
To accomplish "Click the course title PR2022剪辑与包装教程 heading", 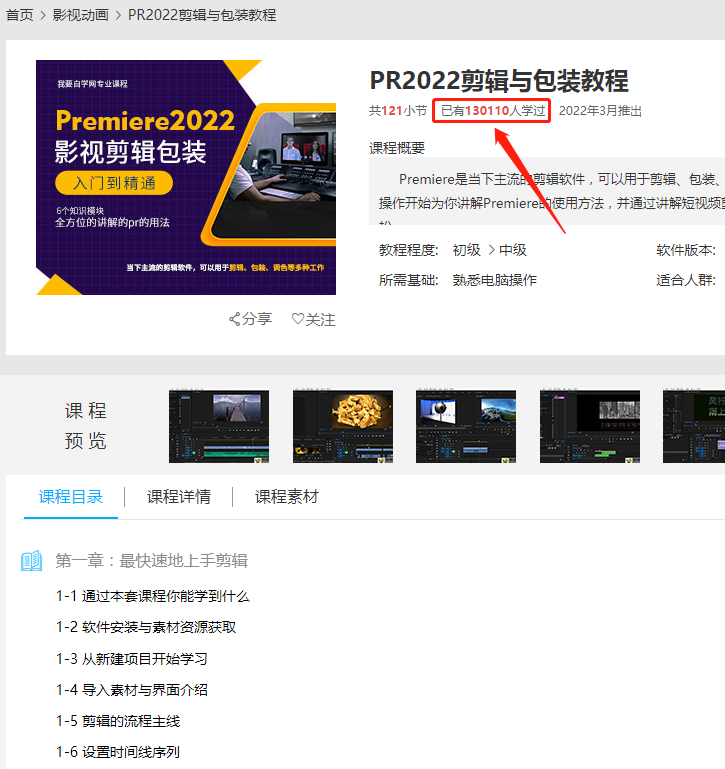I will 499,81.
